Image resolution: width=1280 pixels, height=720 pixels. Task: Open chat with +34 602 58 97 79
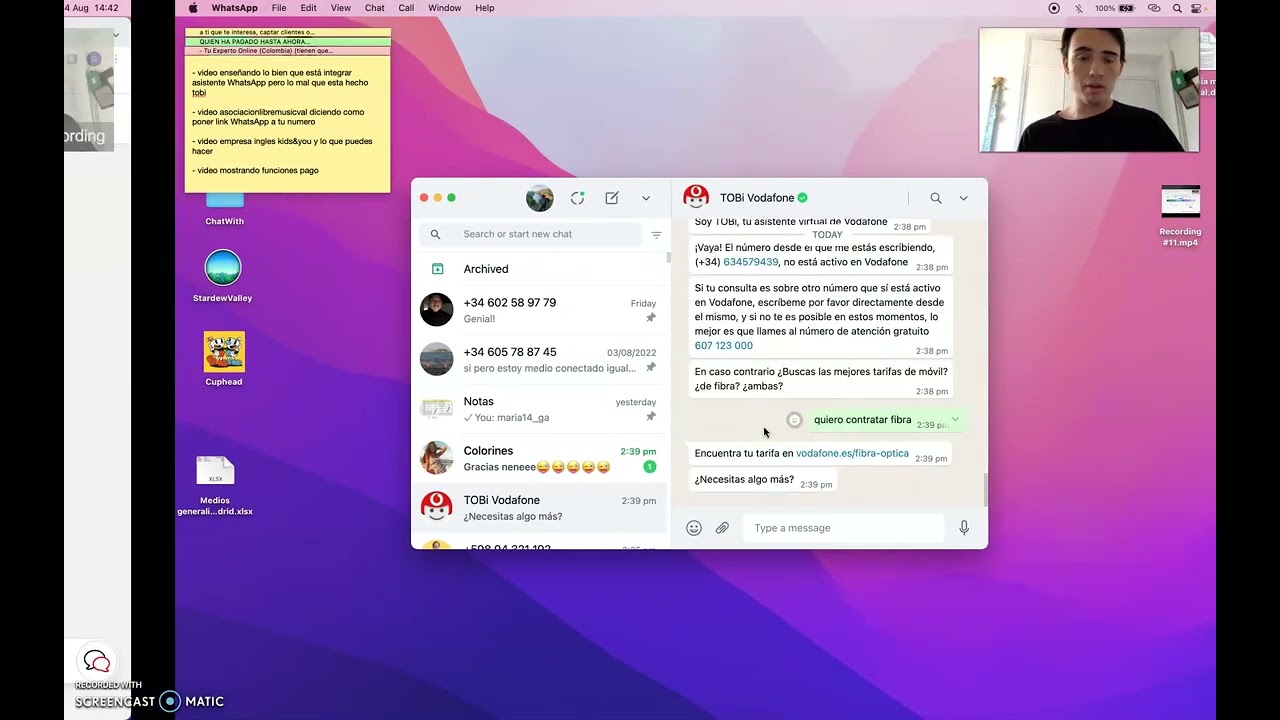coord(539,310)
